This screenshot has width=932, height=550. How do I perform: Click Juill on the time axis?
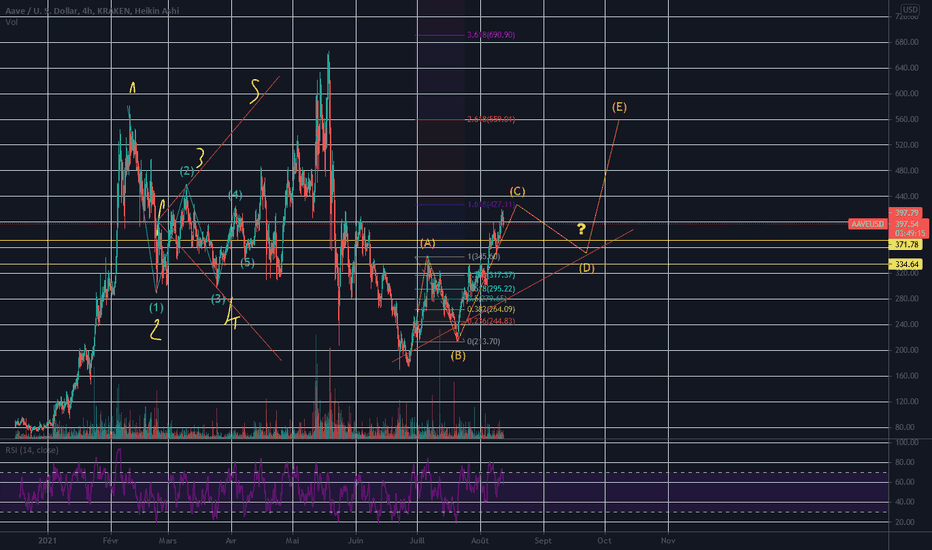click(x=417, y=540)
